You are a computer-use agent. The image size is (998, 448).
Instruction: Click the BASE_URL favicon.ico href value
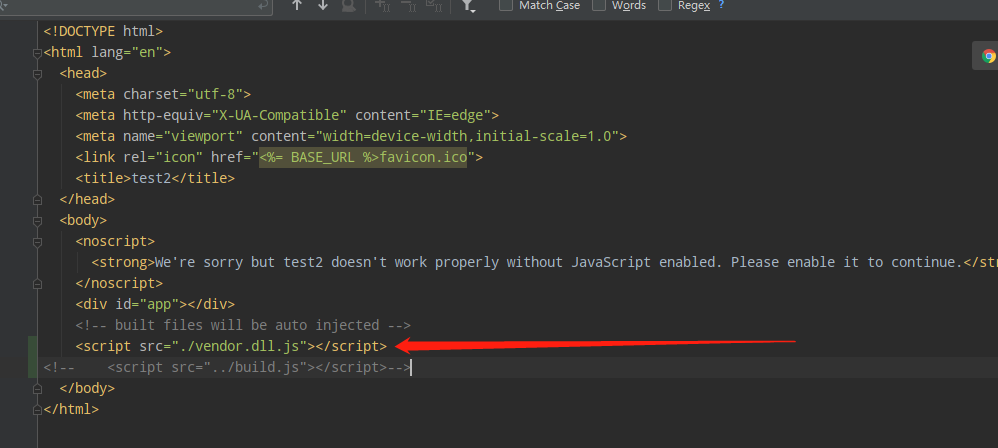[x=363, y=157]
